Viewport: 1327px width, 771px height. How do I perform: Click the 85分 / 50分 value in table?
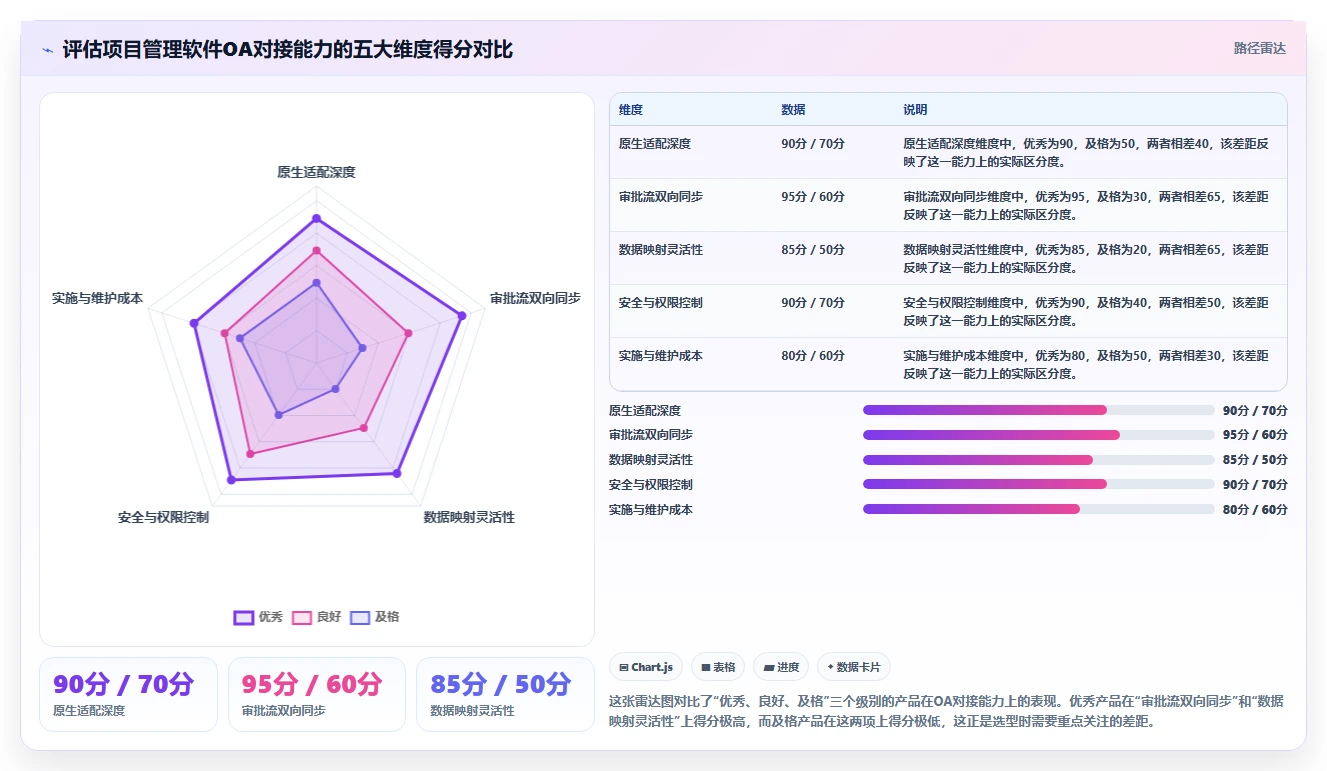pos(813,250)
